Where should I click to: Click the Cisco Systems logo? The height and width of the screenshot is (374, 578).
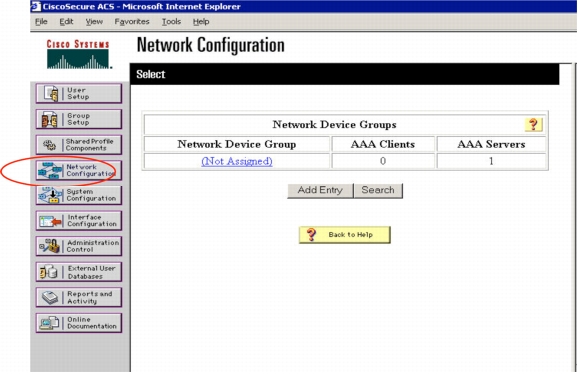pos(78,54)
